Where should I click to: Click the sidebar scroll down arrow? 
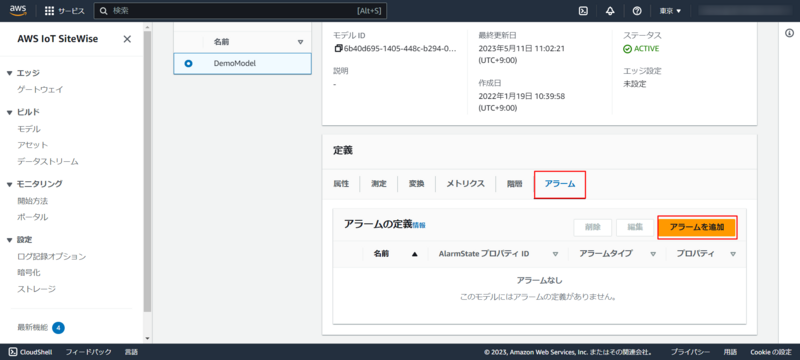click(147, 338)
